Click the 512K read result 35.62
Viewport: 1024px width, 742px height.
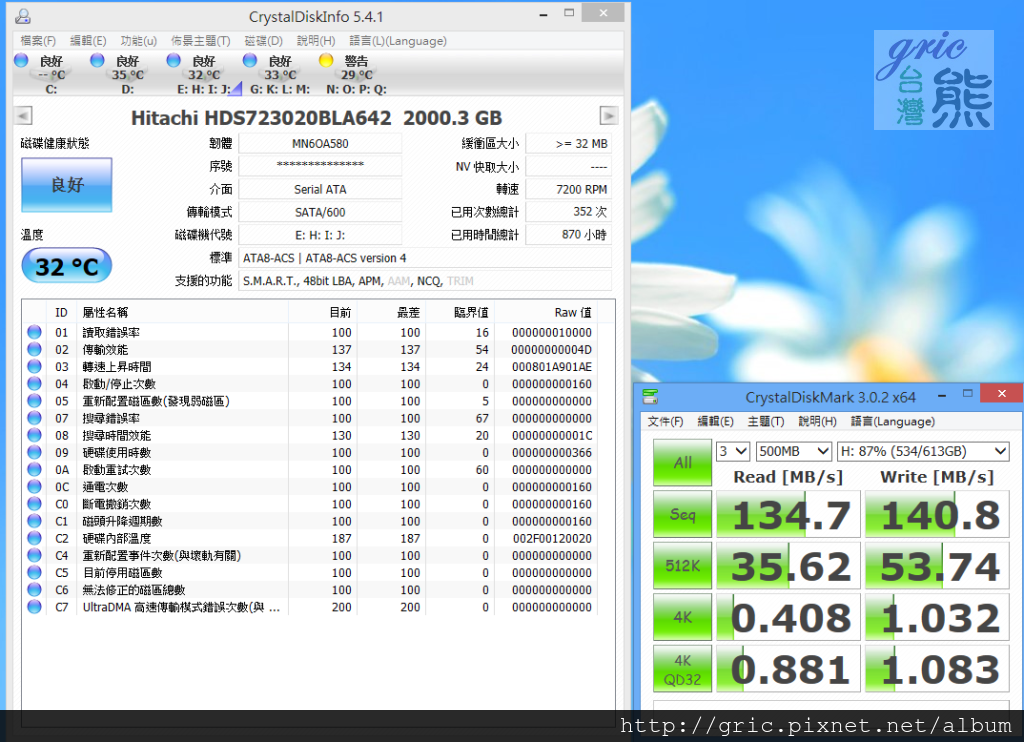788,566
